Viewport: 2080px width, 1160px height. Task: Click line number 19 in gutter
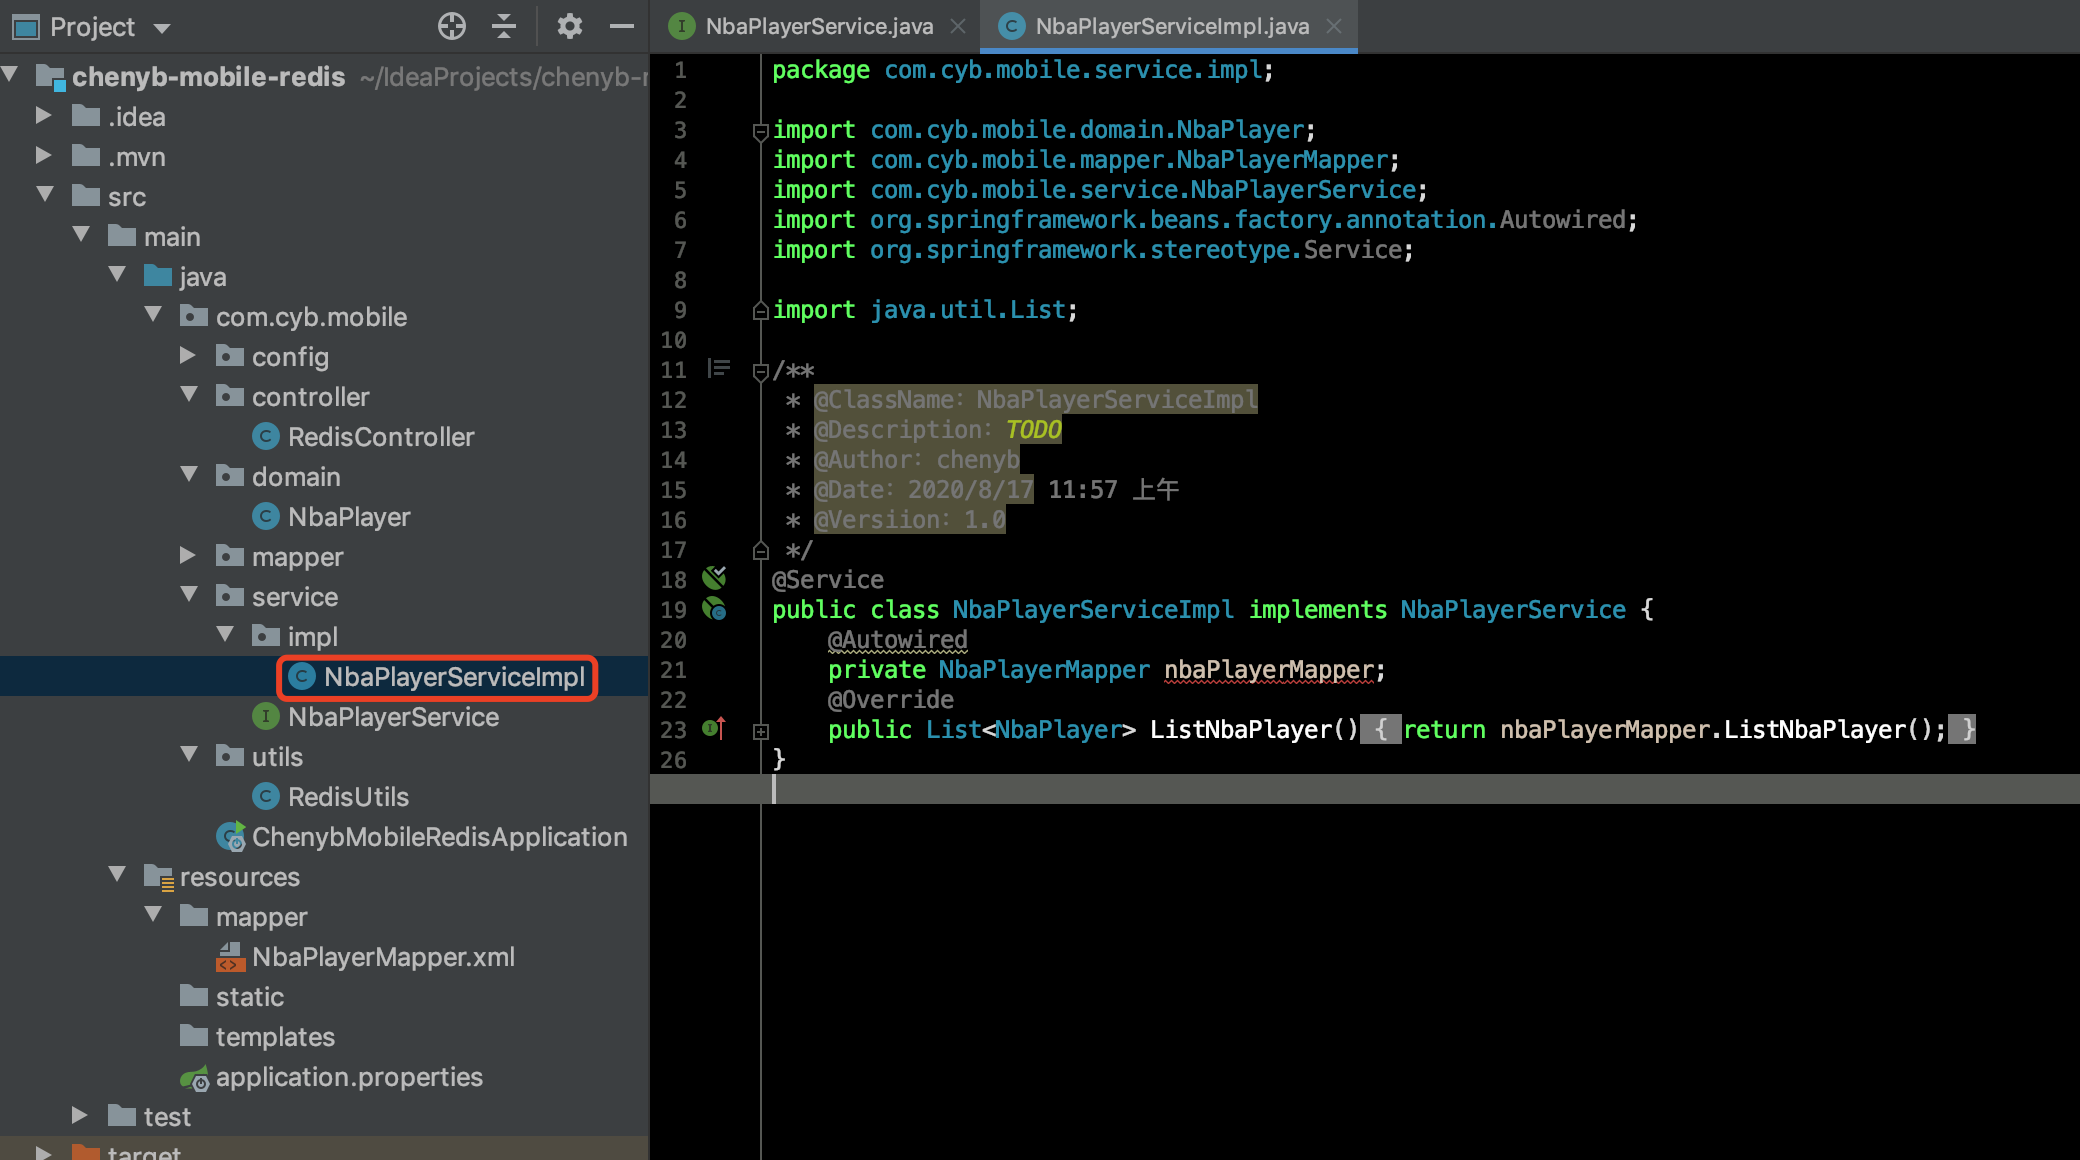(673, 610)
